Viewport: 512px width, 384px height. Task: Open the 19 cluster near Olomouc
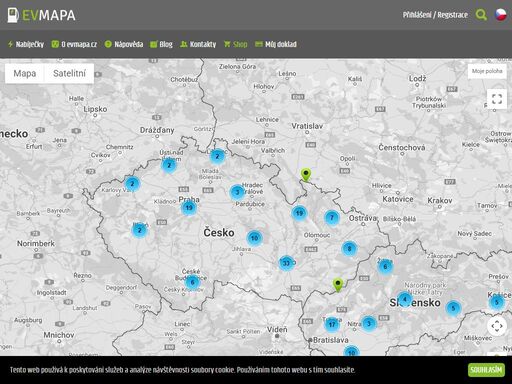pyautogui.click(x=299, y=213)
